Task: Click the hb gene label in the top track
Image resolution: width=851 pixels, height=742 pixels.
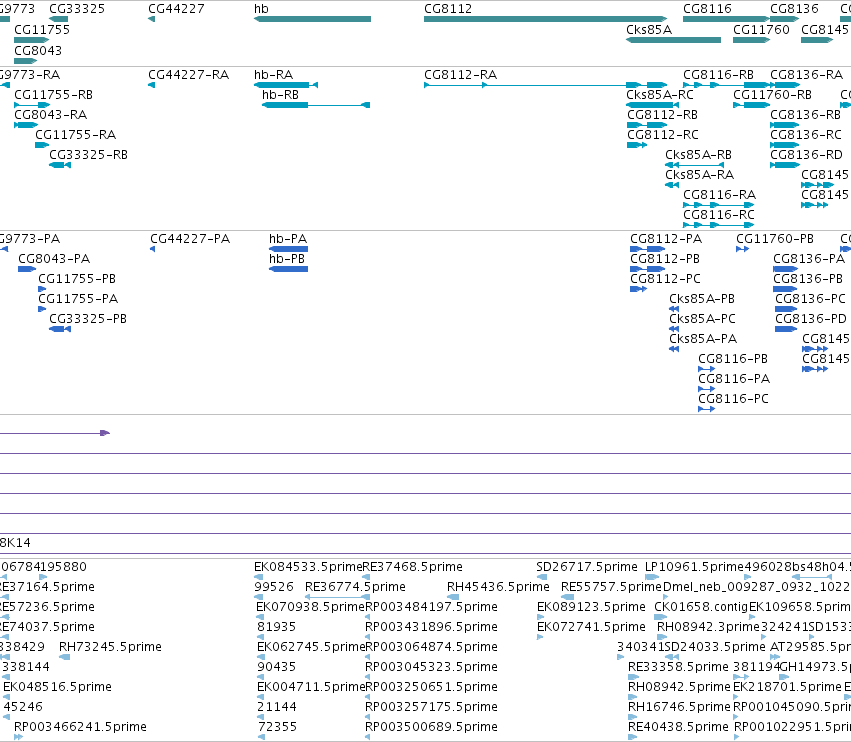Action: click(261, 9)
